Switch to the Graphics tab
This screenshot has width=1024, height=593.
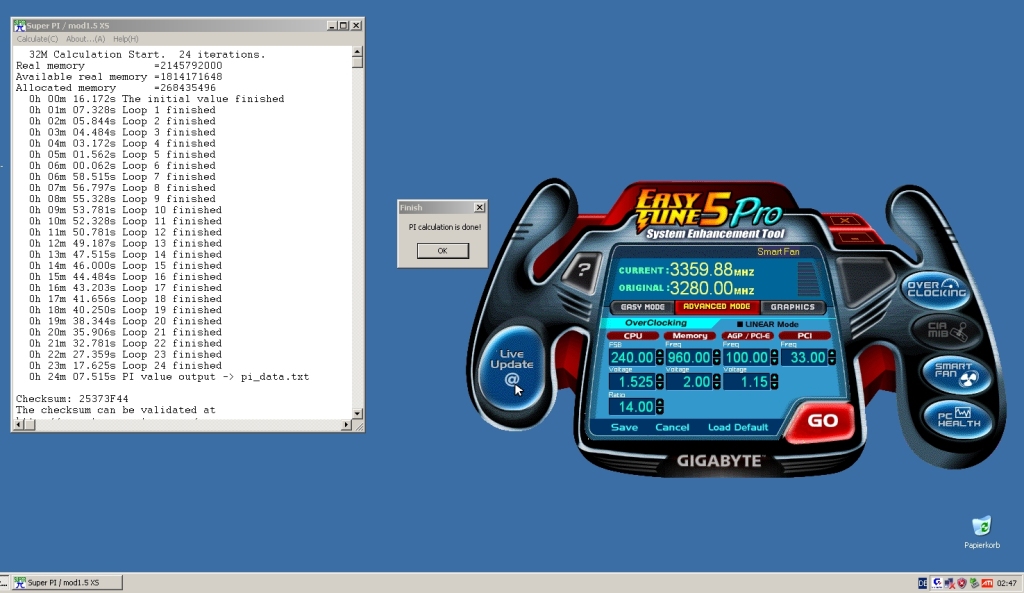[x=792, y=307]
